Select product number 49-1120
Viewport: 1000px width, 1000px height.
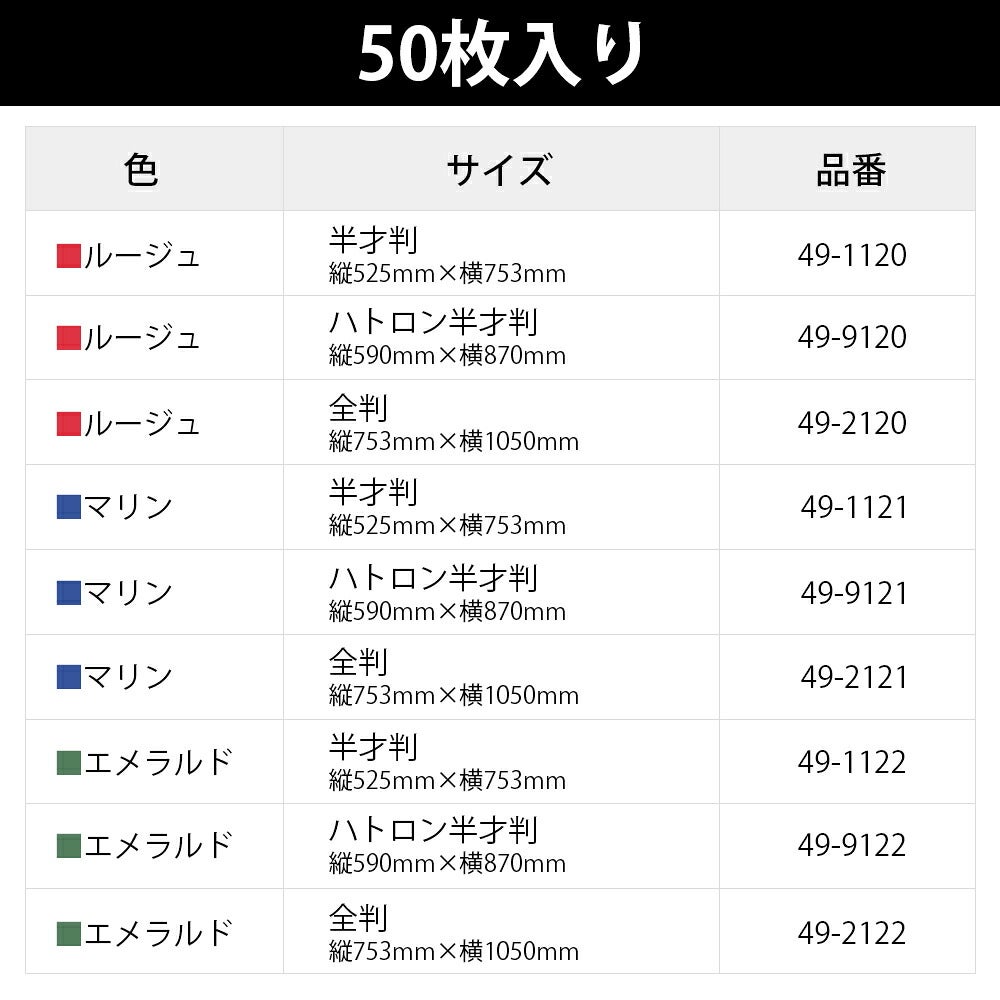point(852,255)
